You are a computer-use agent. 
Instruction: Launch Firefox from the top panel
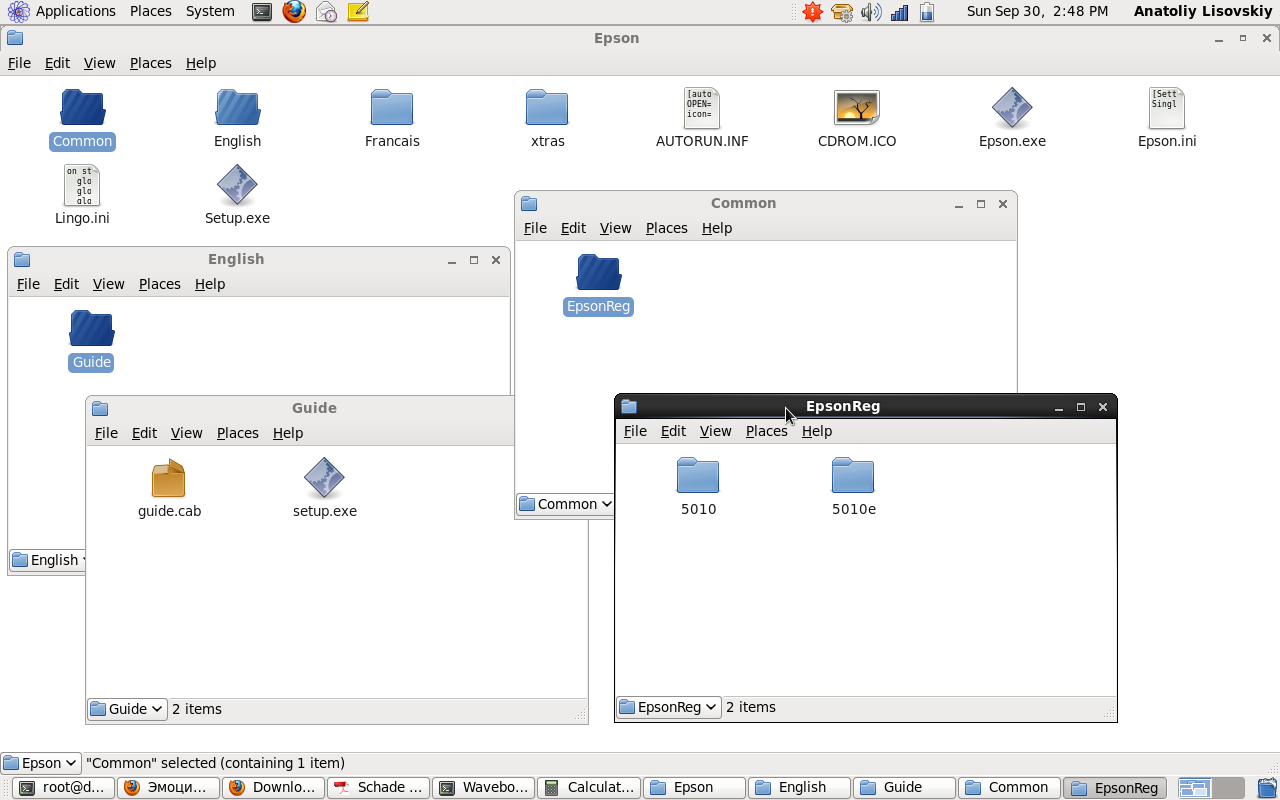(x=294, y=12)
